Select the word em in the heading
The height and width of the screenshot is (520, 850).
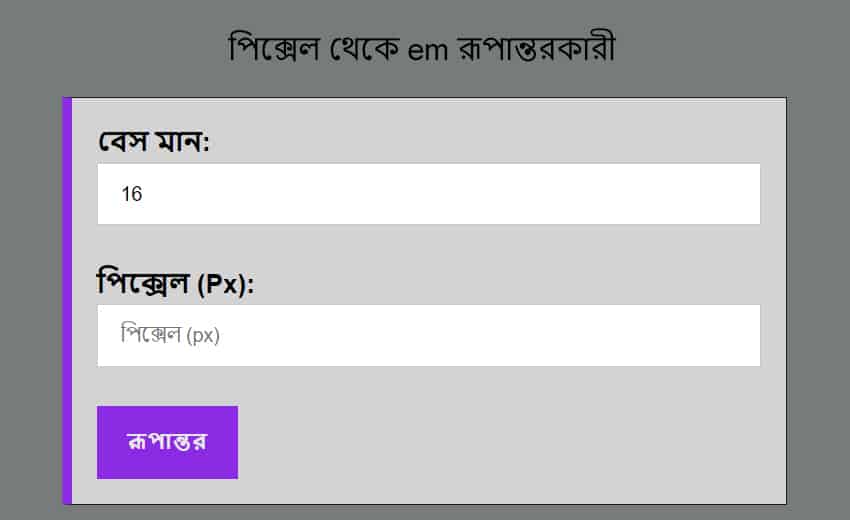pyautogui.click(x=432, y=50)
